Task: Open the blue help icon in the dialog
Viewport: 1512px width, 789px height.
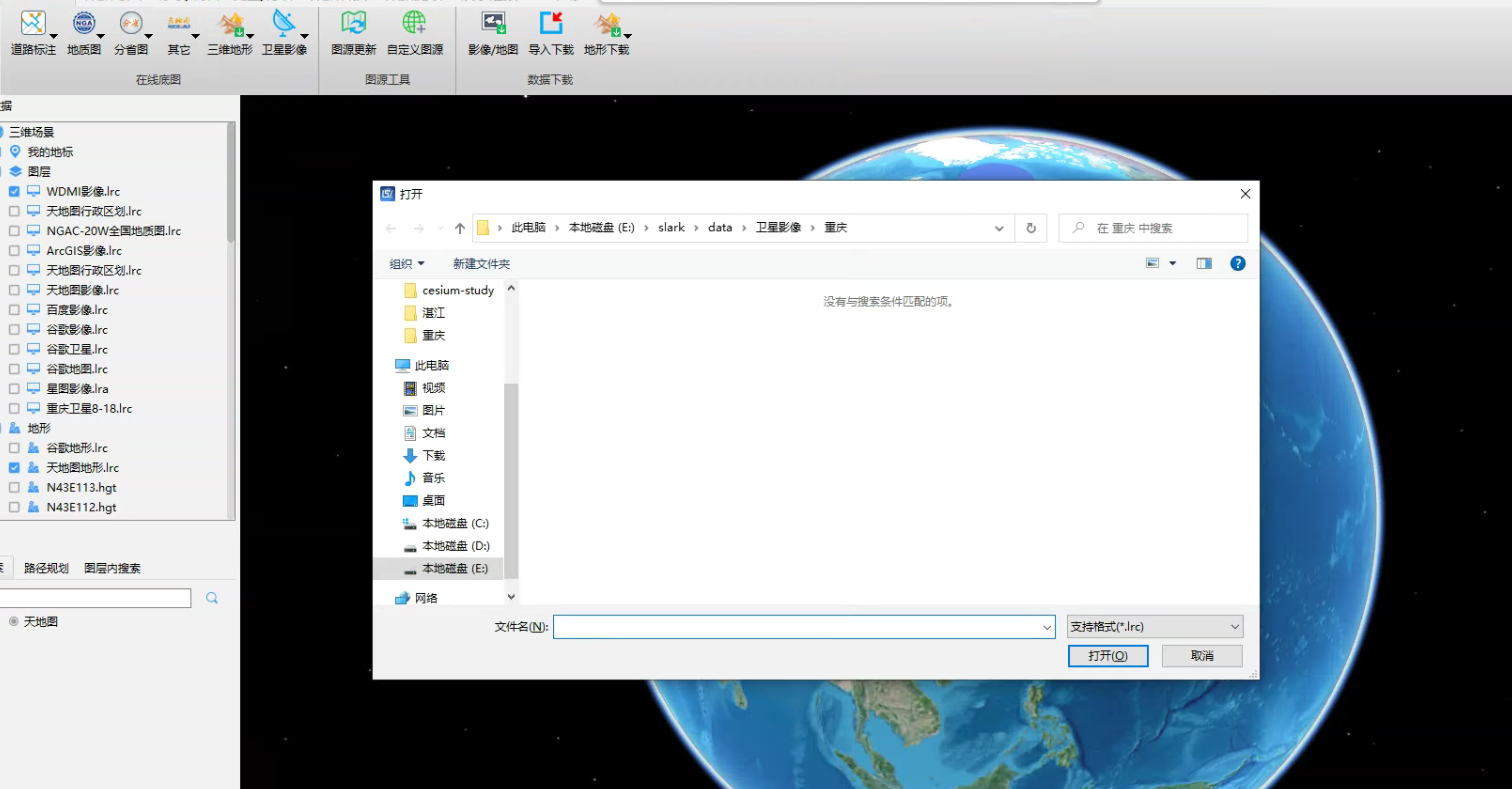Action: 1238,263
